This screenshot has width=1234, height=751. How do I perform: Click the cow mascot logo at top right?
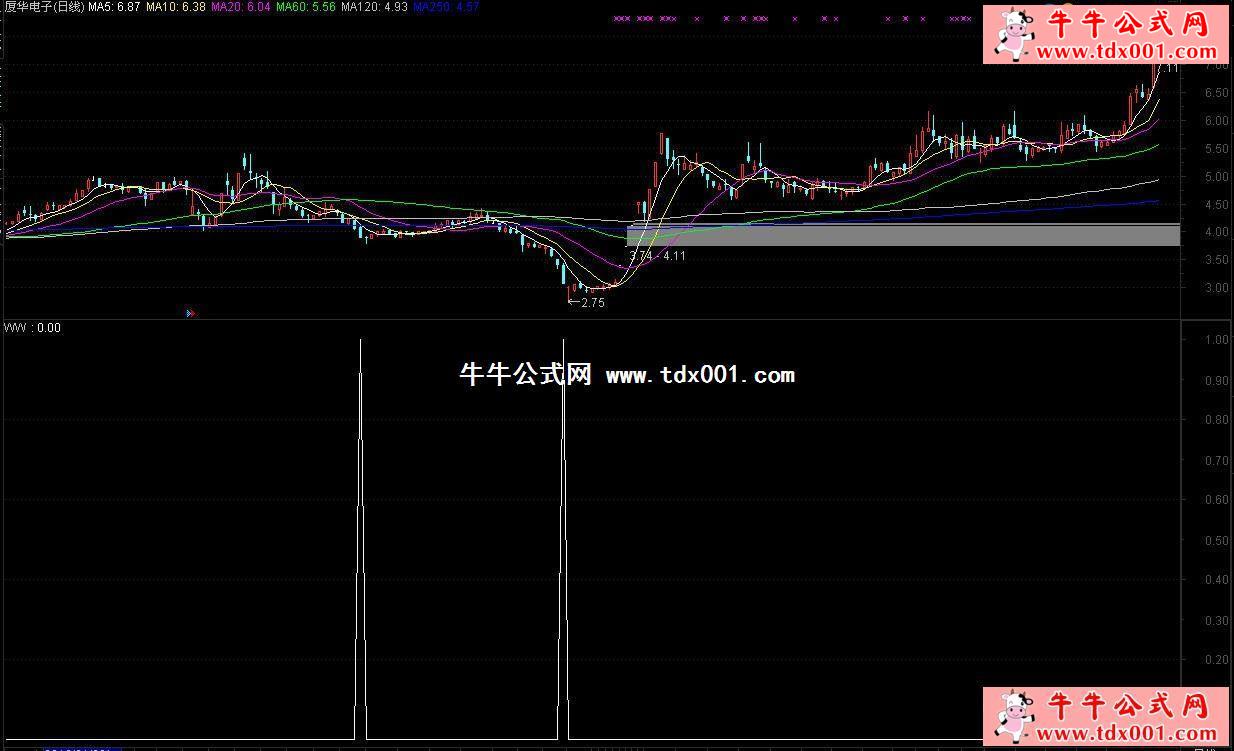[1013, 33]
